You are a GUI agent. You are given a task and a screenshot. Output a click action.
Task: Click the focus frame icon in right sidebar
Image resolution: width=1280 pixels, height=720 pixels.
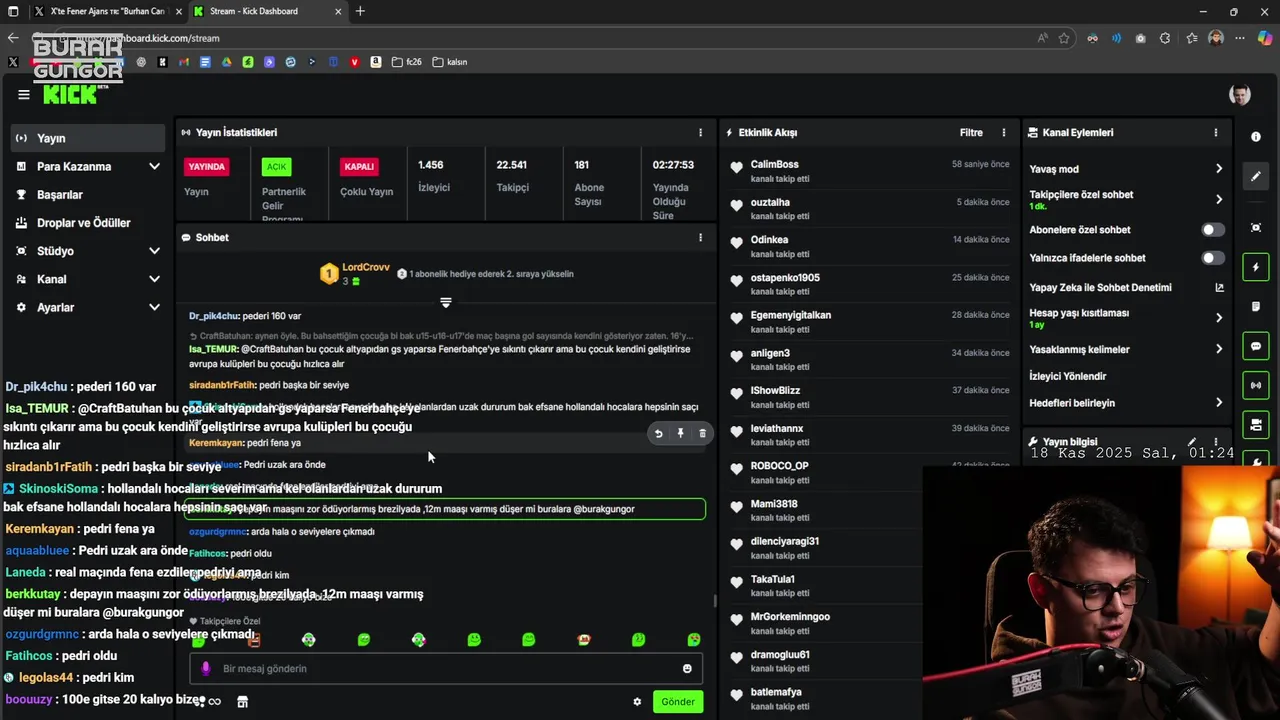click(1256, 228)
